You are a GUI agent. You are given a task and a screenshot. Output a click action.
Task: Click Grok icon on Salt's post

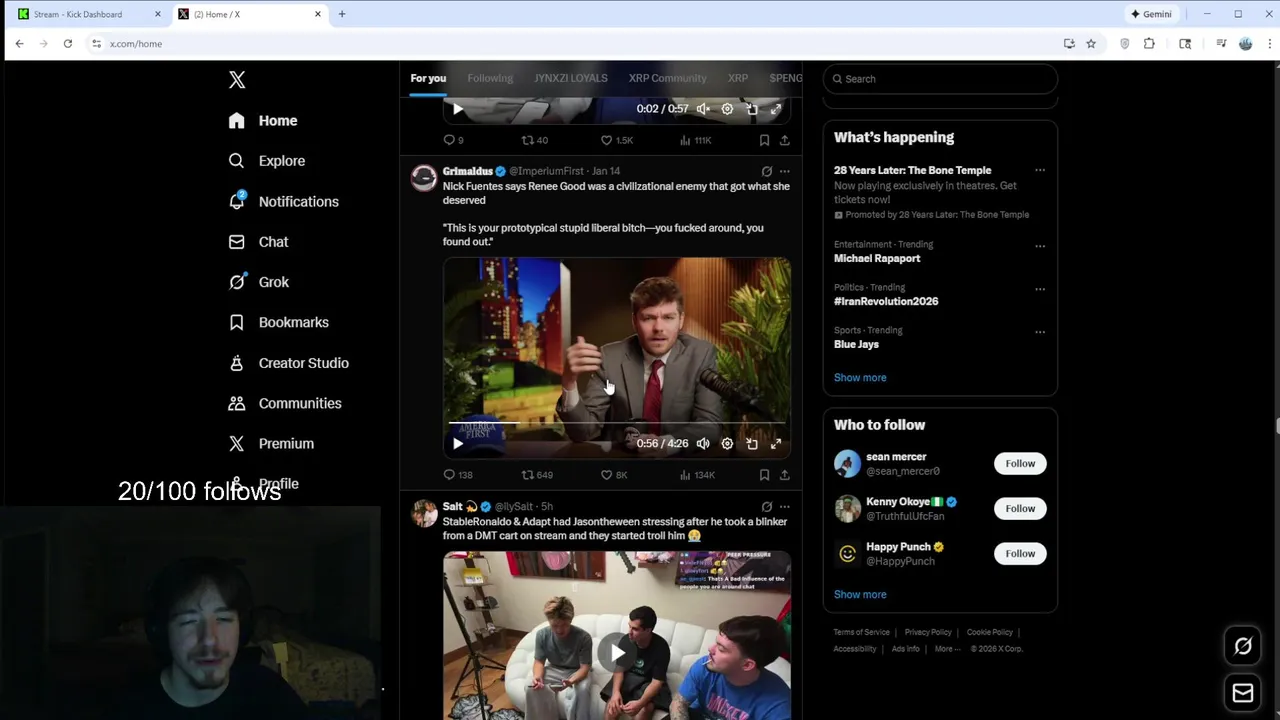coord(766,507)
